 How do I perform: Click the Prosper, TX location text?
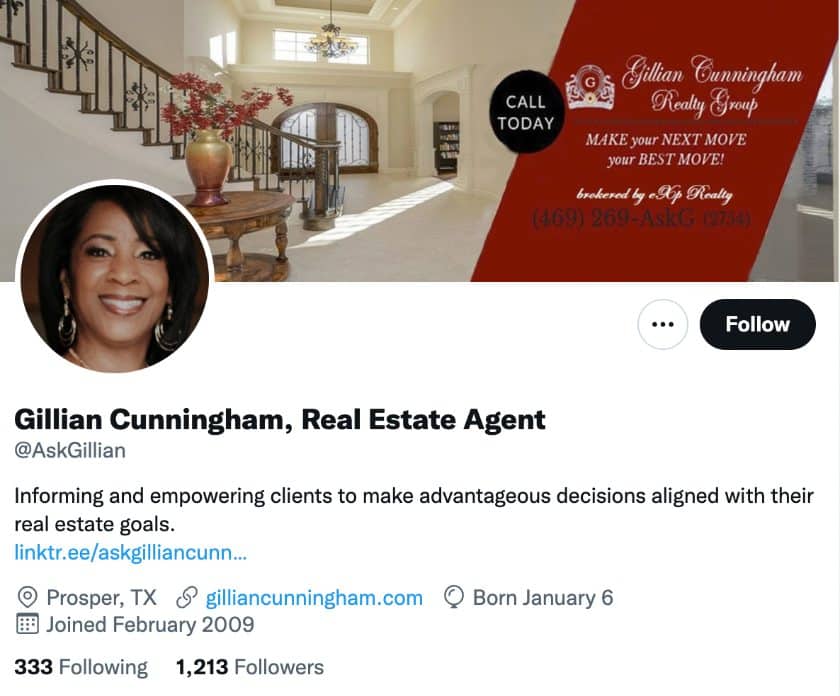point(102,597)
